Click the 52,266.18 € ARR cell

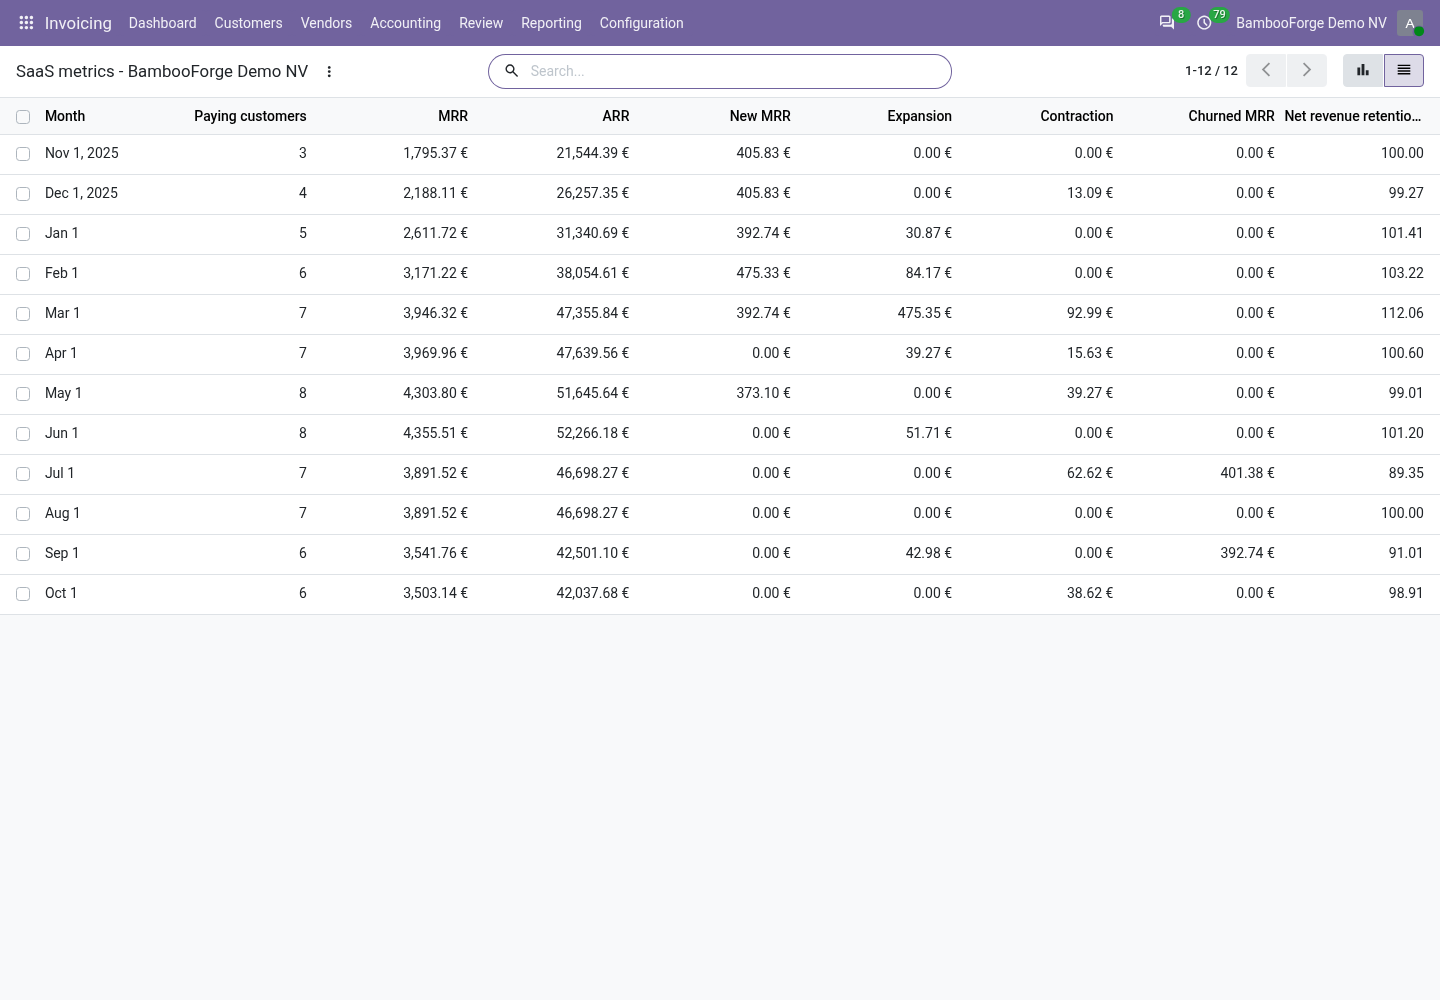coord(593,433)
